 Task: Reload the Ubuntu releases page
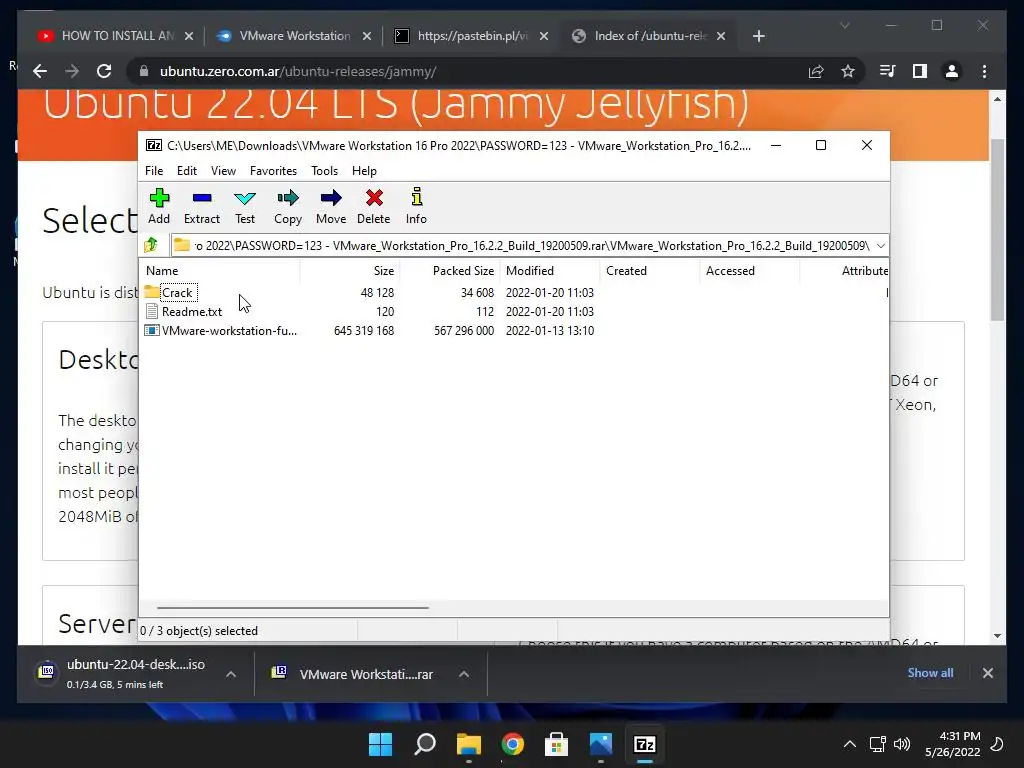click(104, 71)
